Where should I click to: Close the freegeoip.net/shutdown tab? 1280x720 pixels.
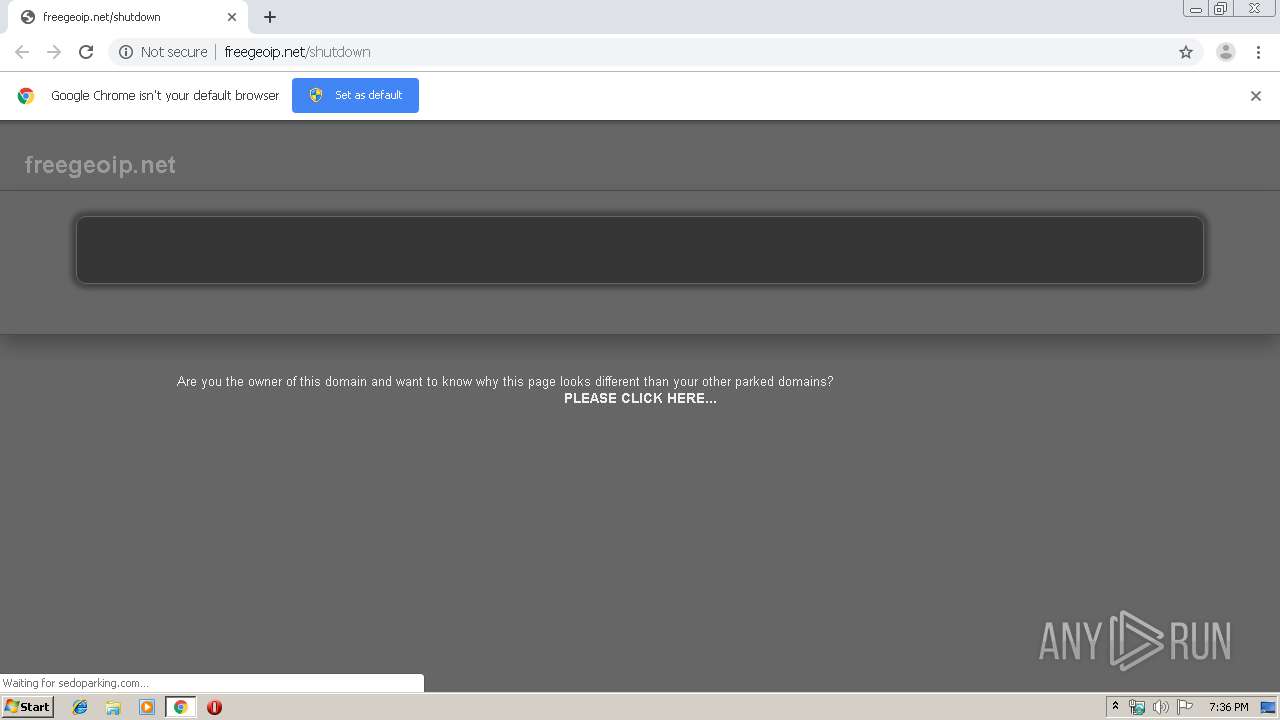(232, 17)
